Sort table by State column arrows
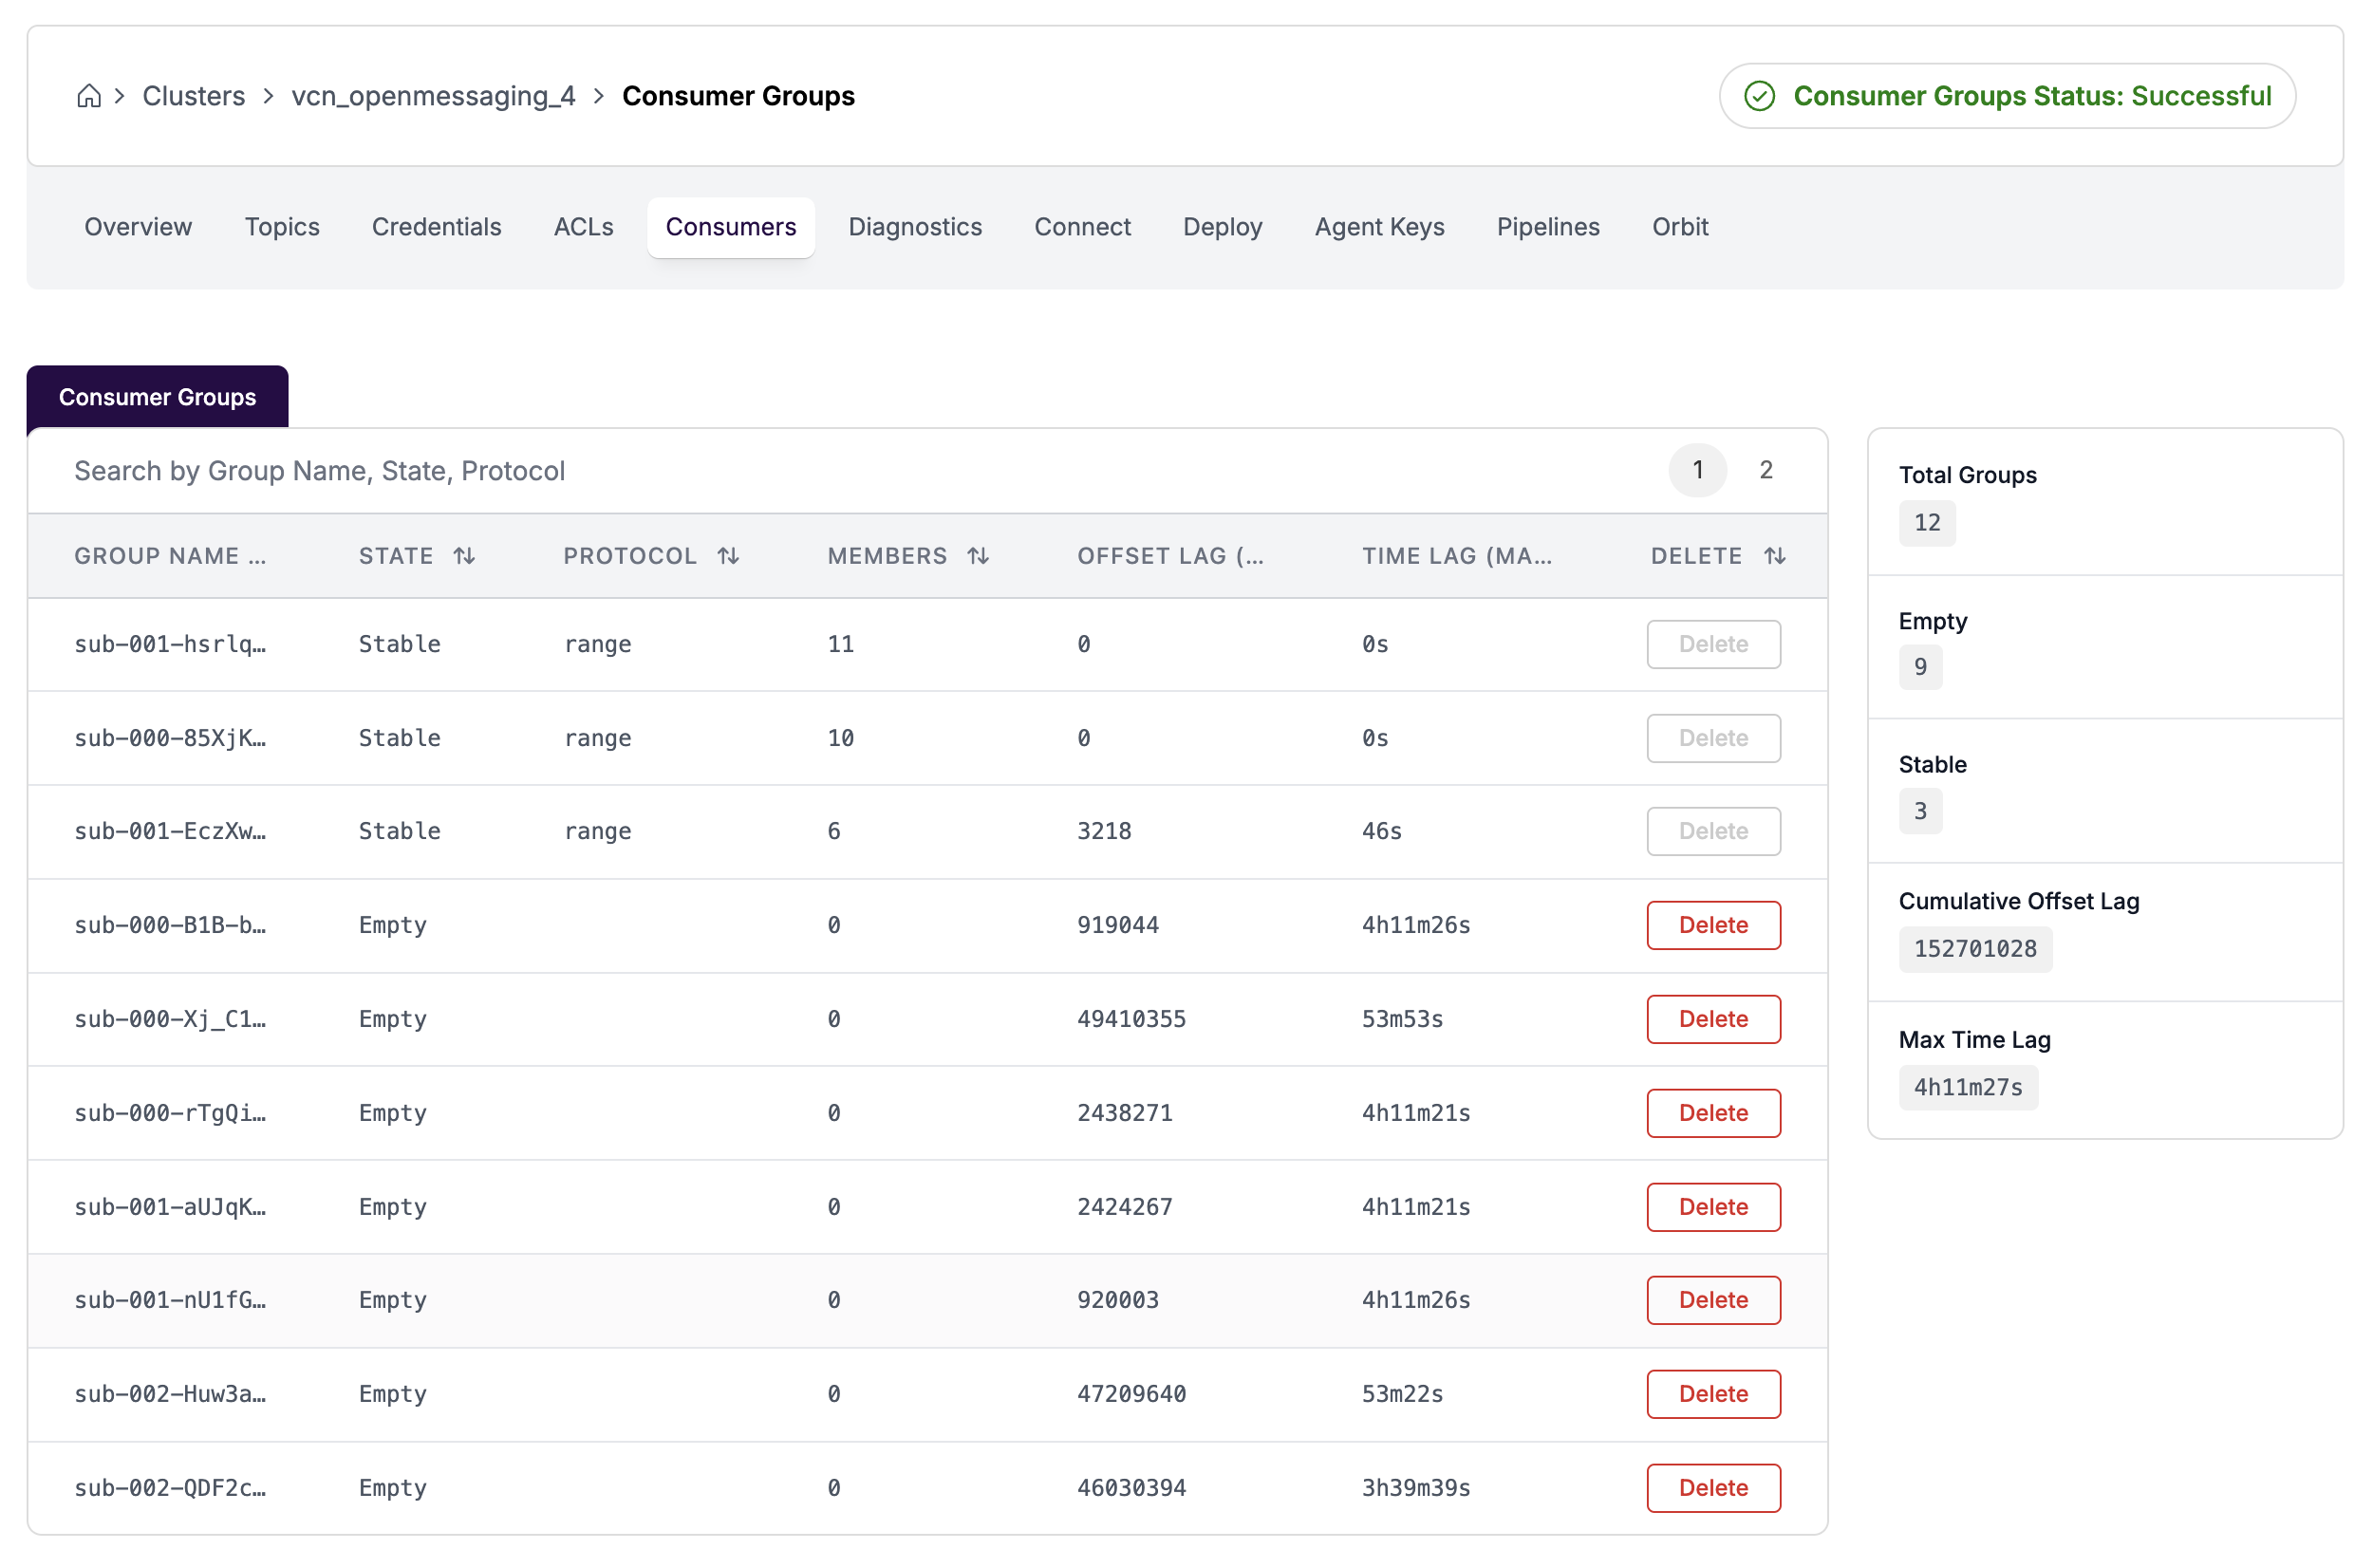The width and height of the screenshot is (2373, 1568). 464,556
